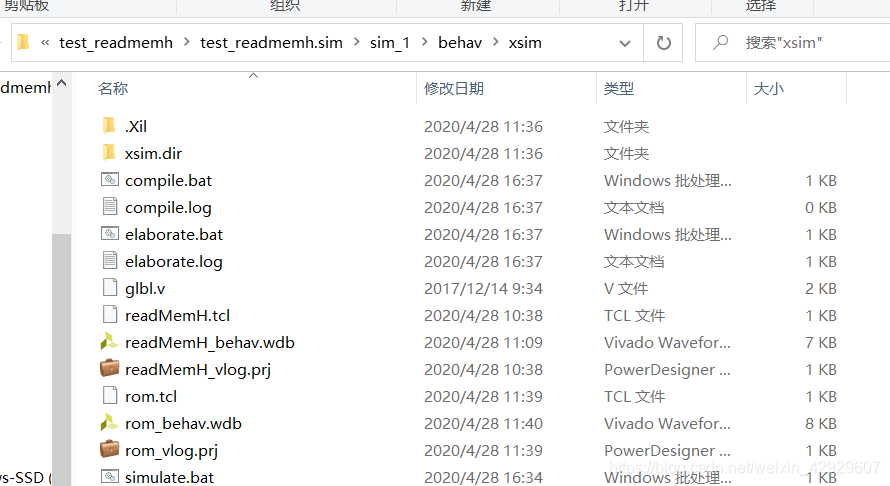
Task: Click the search magnifier icon
Action: [x=720, y=42]
